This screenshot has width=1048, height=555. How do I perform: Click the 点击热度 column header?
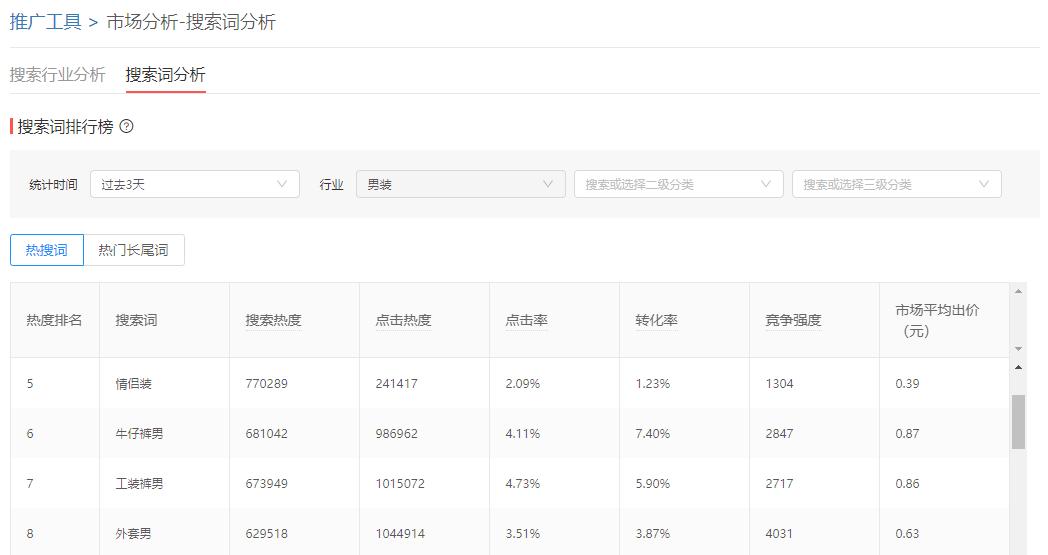(x=403, y=320)
